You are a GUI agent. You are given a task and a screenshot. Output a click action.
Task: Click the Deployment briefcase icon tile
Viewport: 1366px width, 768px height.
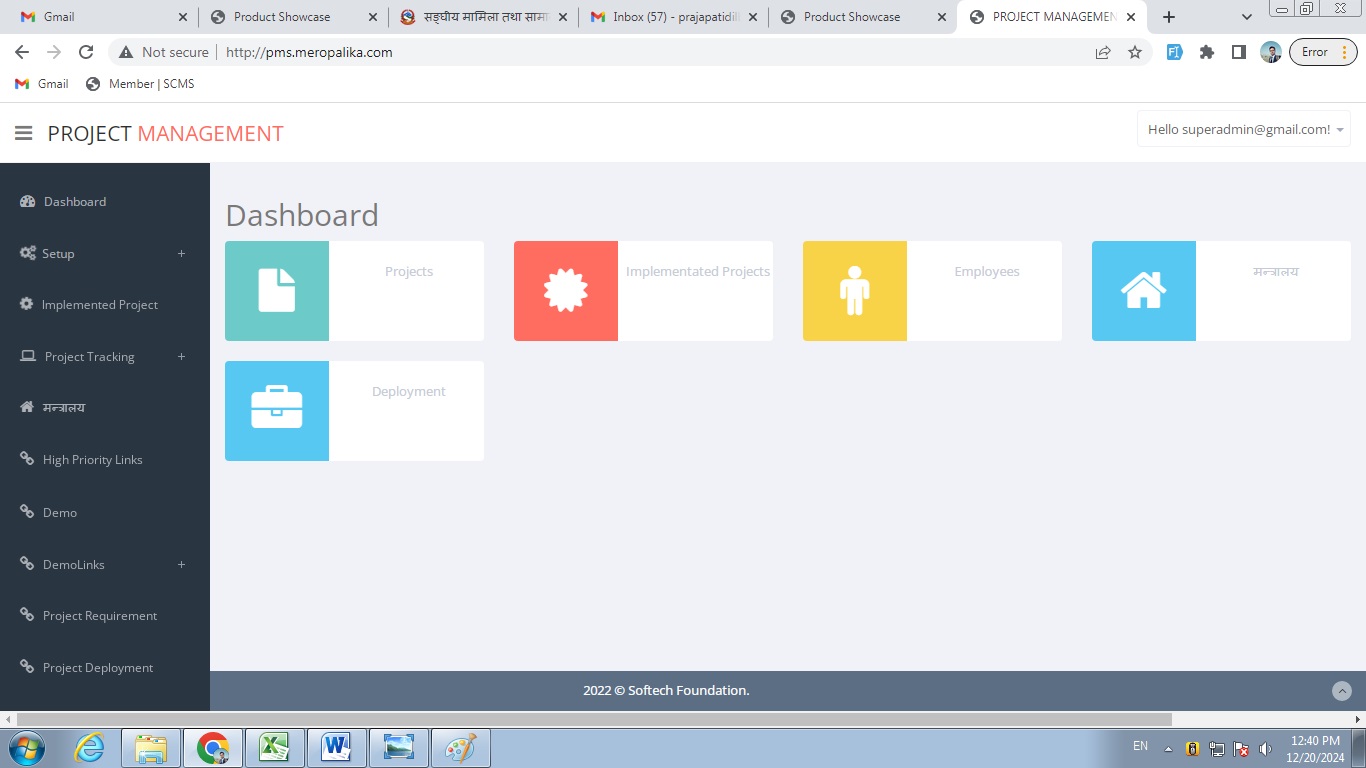tap(277, 411)
